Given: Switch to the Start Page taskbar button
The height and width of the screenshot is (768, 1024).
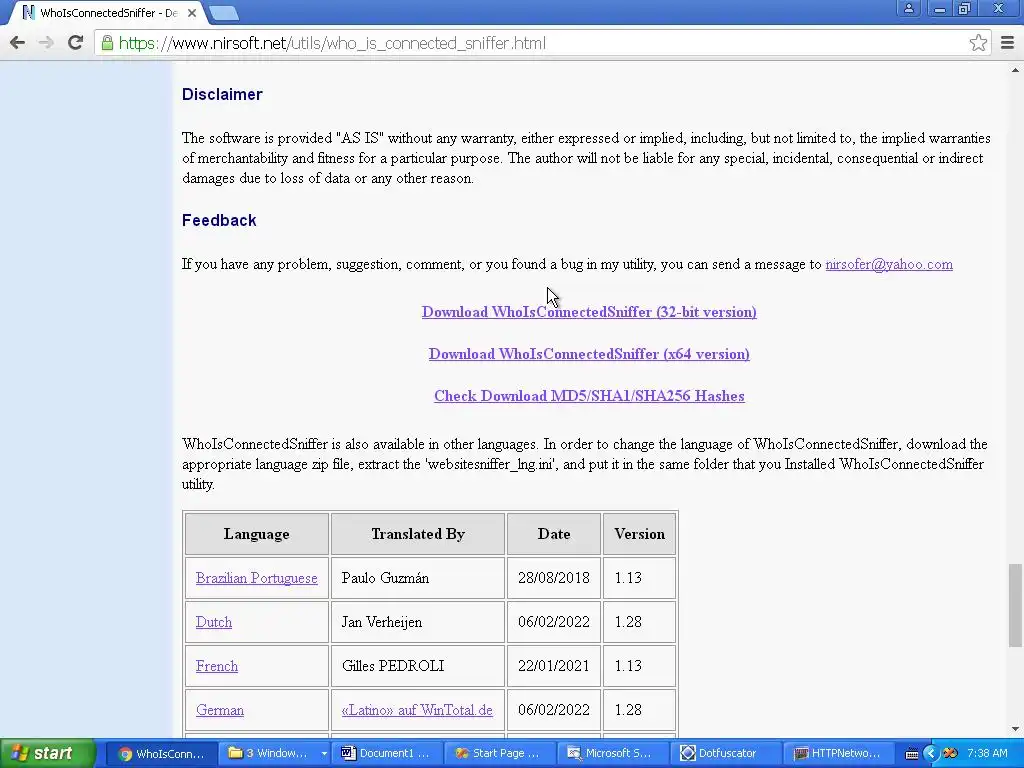Looking at the screenshot, I should pos(499,754).
